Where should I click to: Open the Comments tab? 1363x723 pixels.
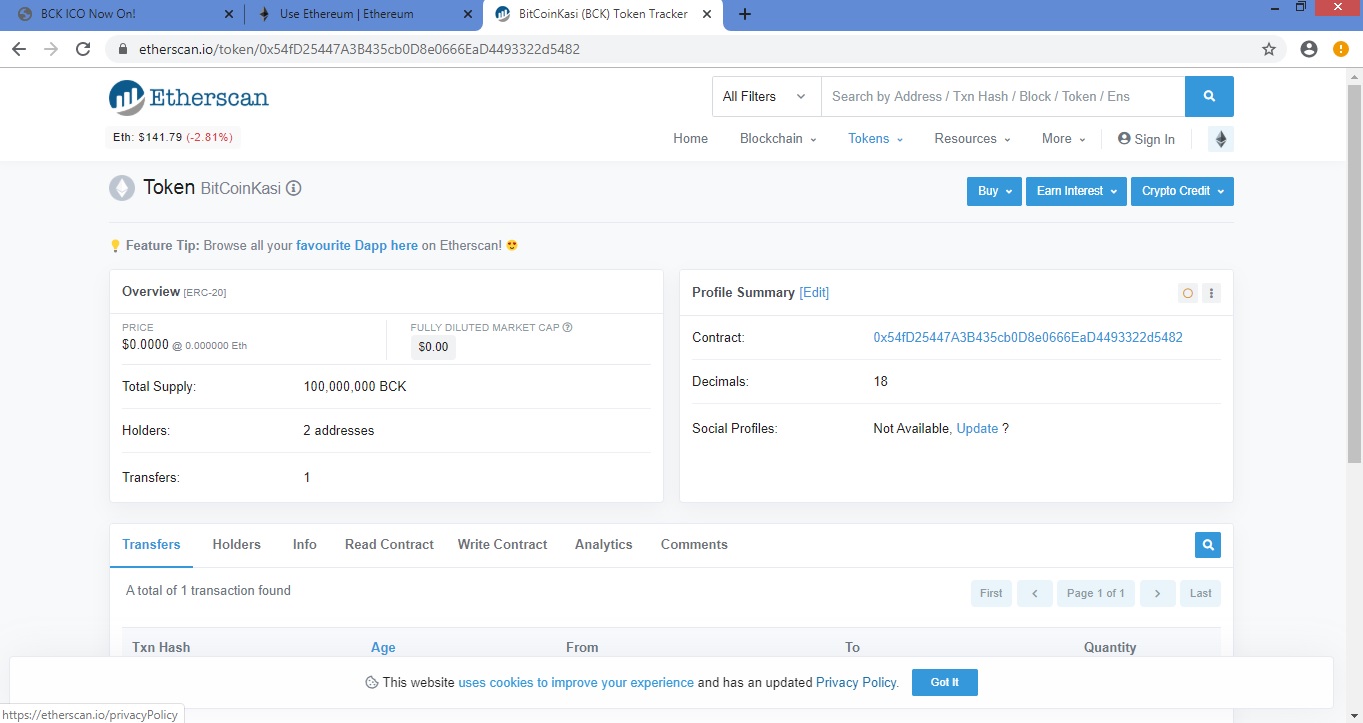[694, 545]
